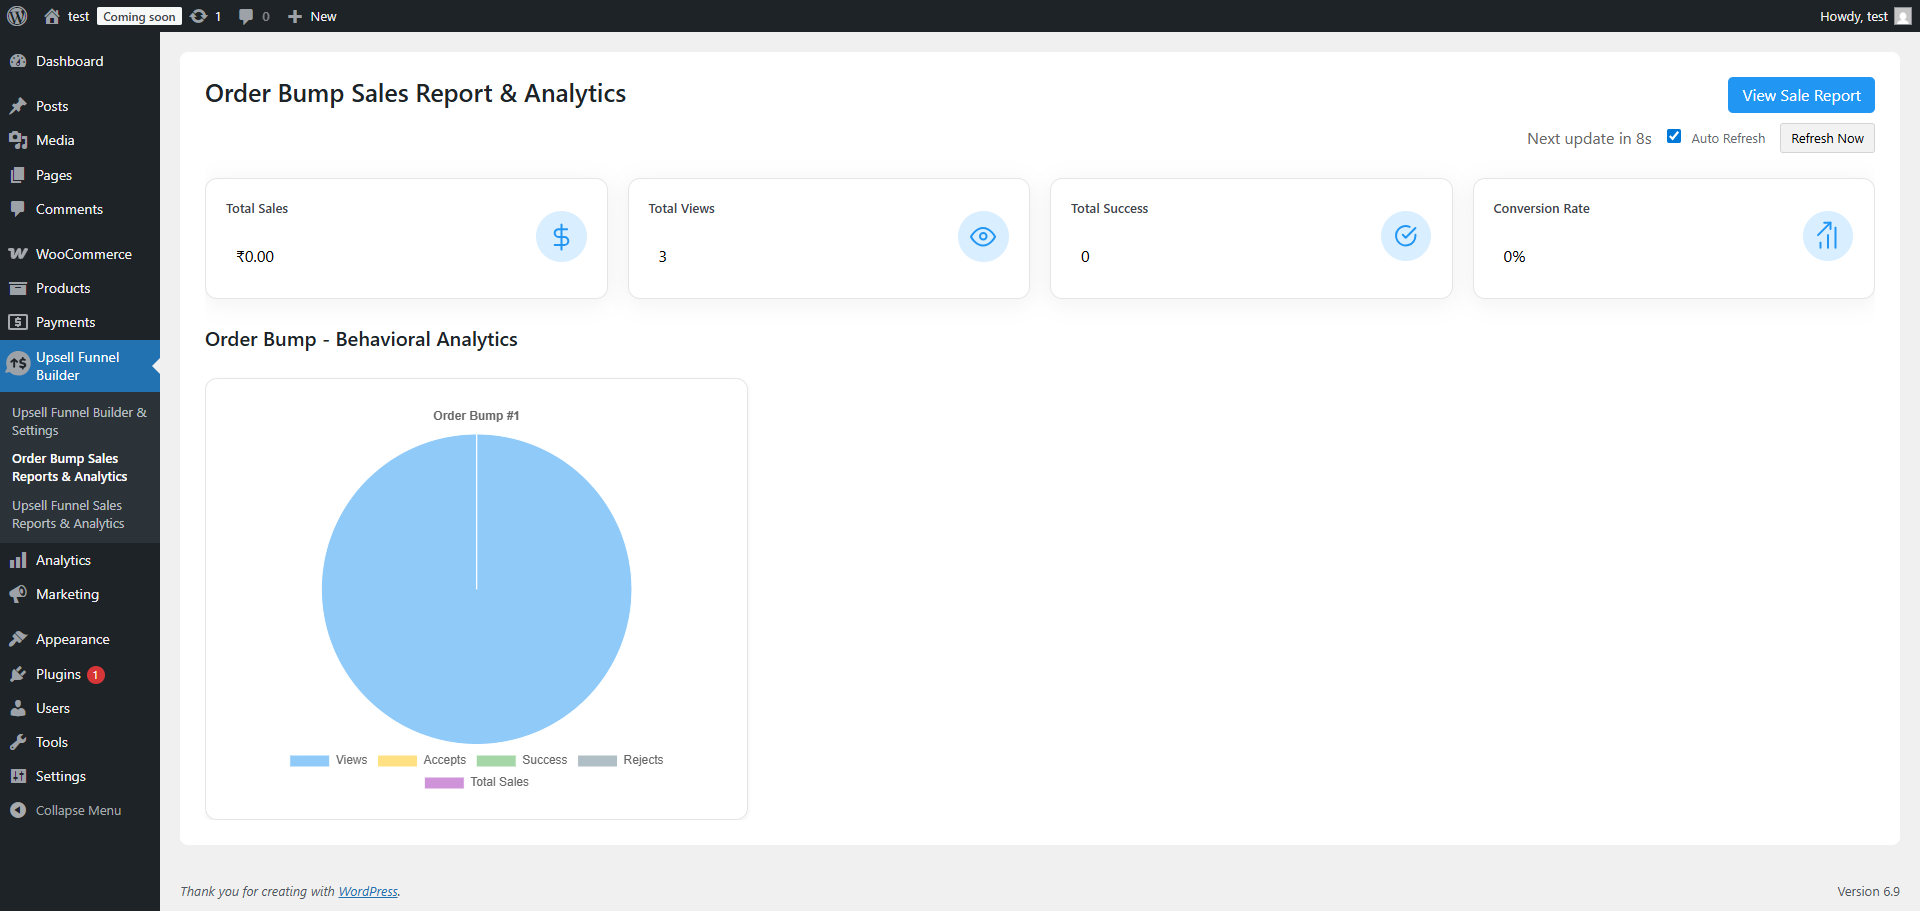Click the eye icon on Total Views card
Image resolution: width=1920 pixels, height=911 pixels.
coord(983,237)
